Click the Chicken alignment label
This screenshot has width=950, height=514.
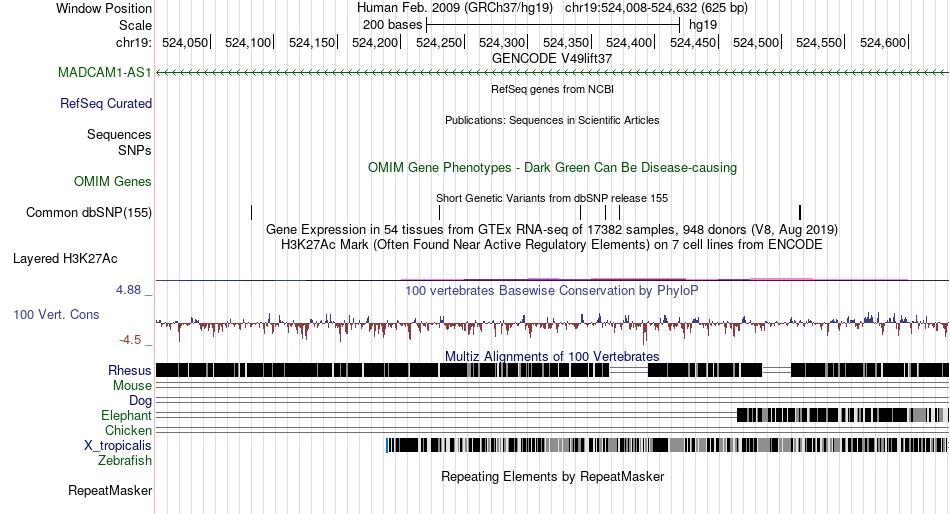pyautogui.click(x=128, y=430)
